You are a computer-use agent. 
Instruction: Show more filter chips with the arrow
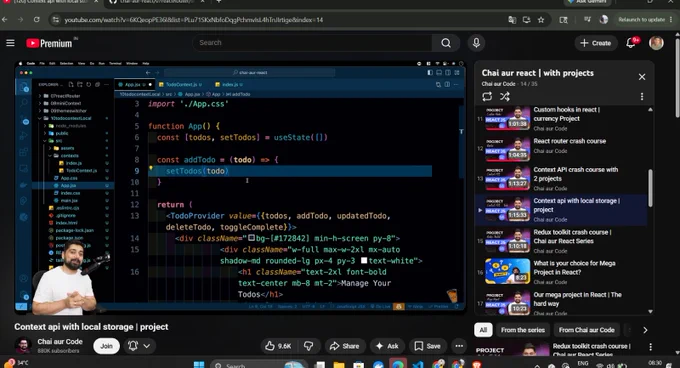click(x=645, y=330)
